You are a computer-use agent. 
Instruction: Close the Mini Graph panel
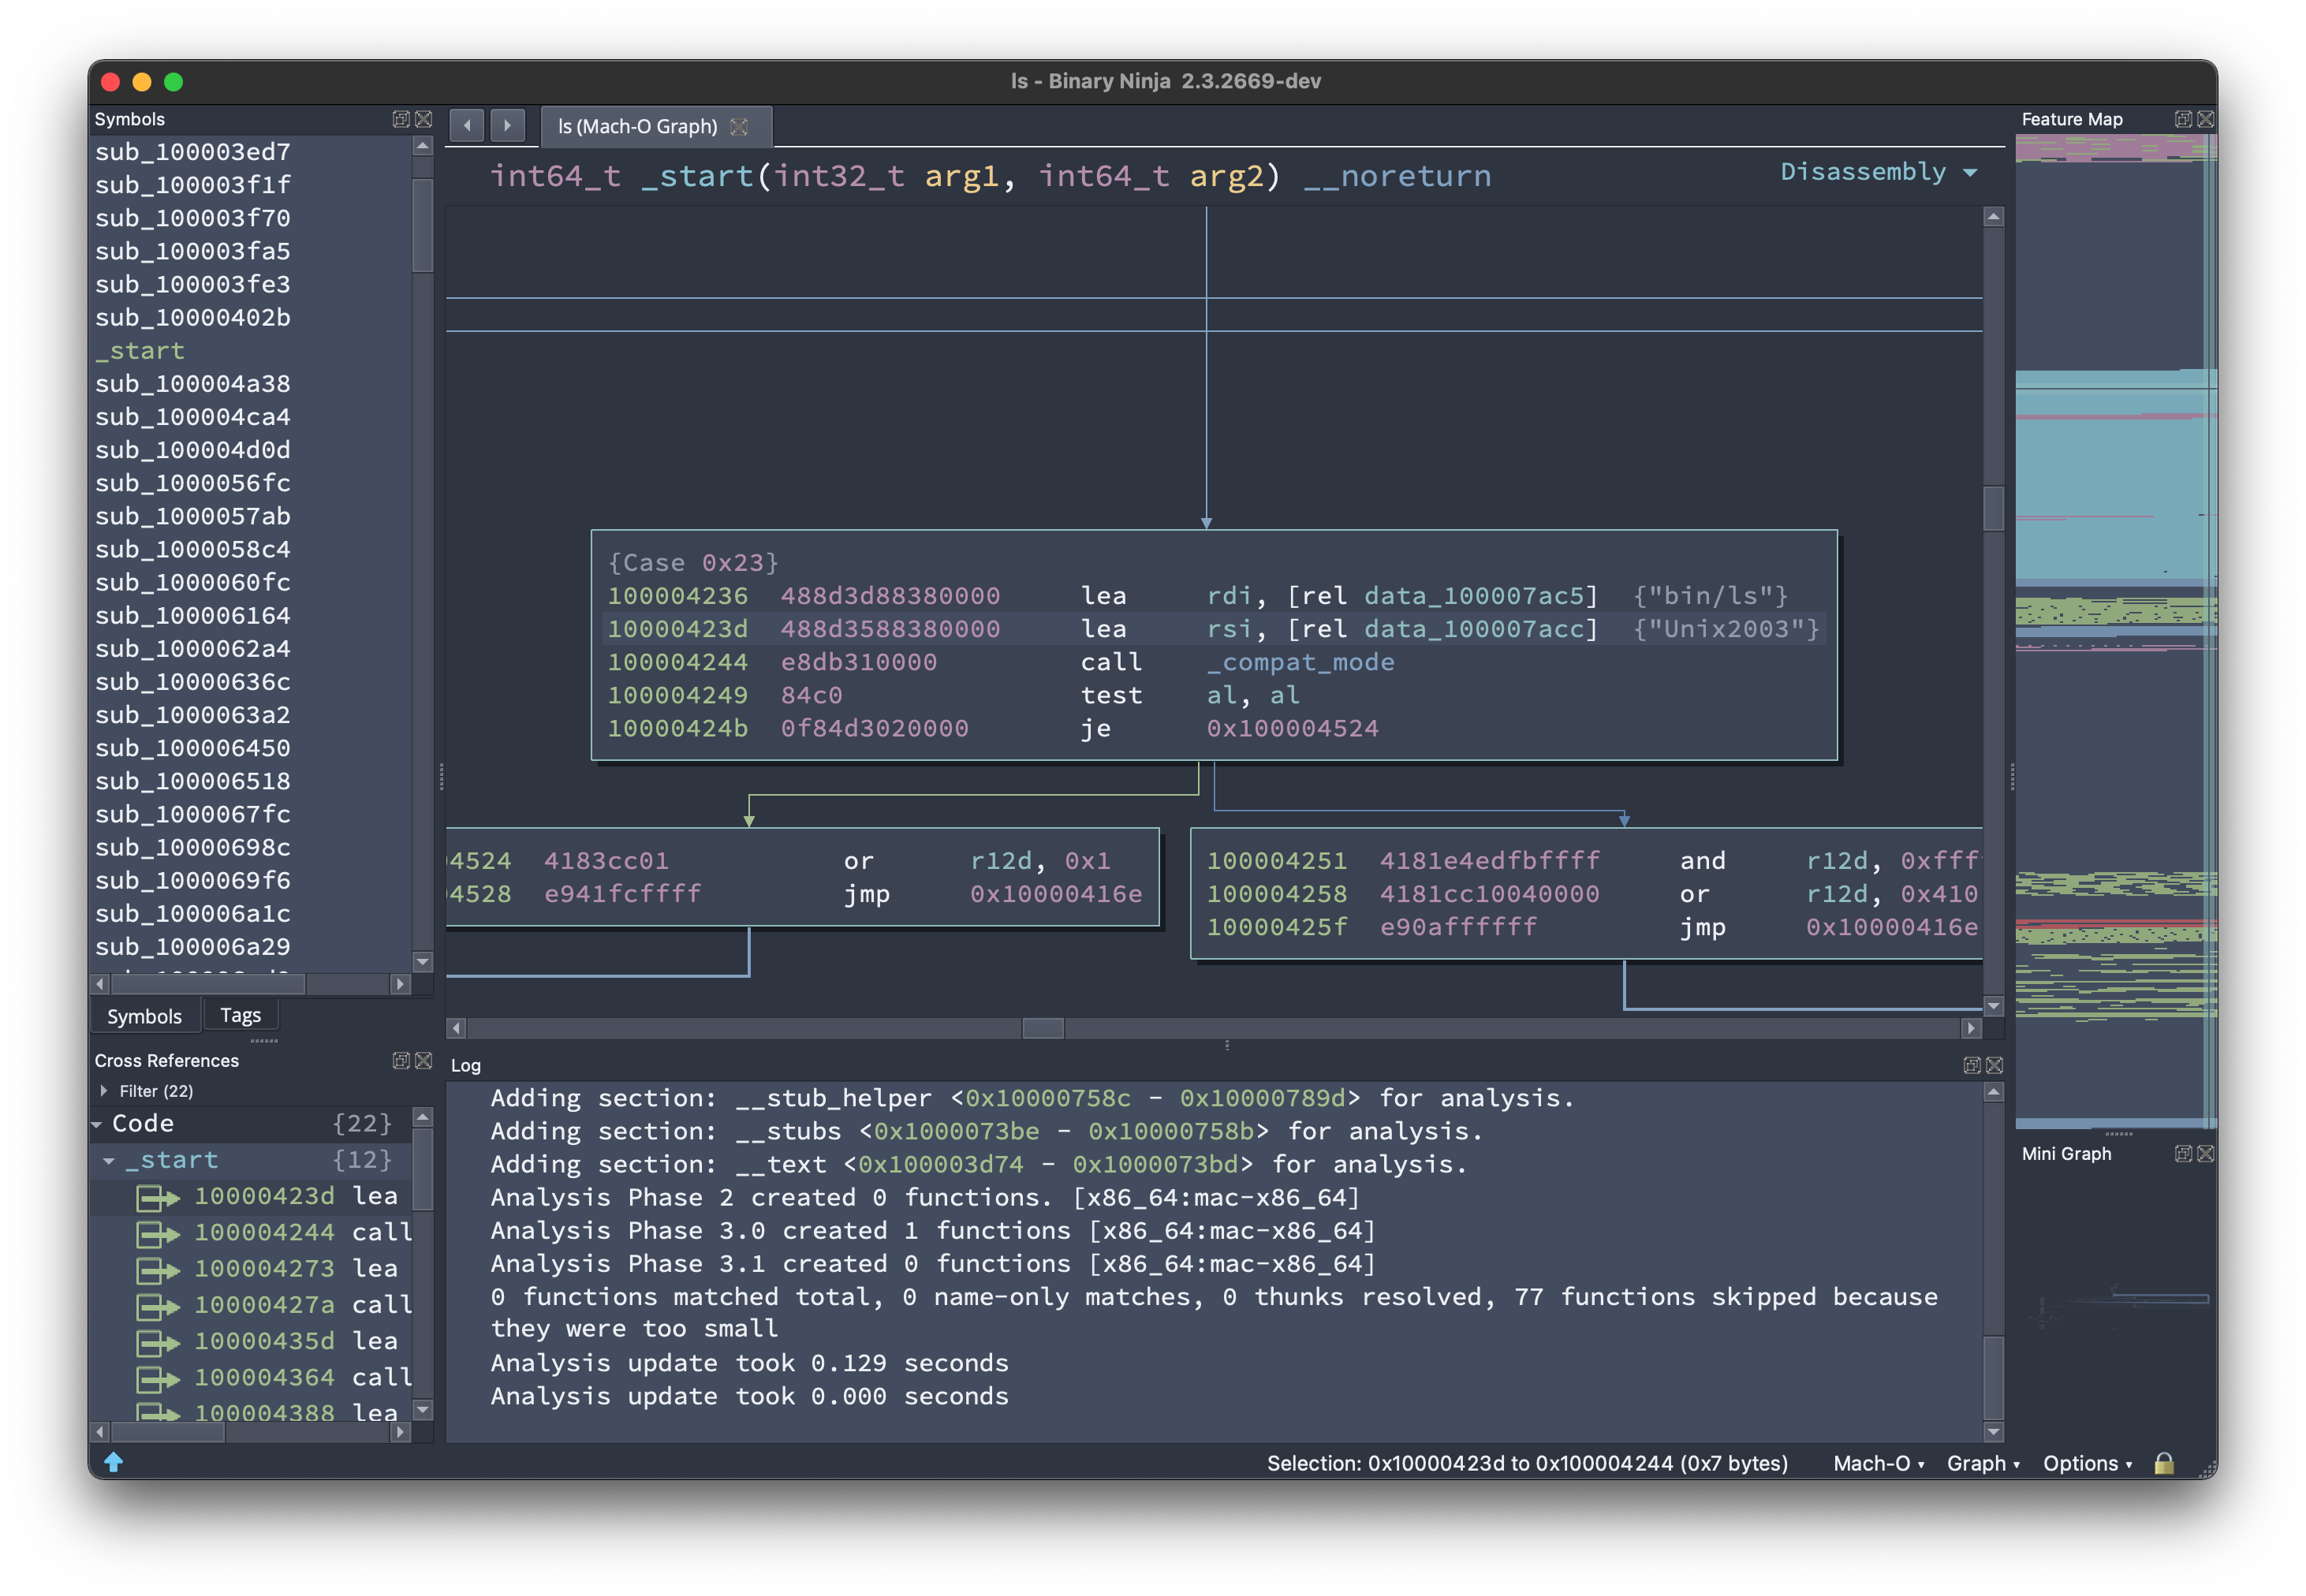2205,1154
